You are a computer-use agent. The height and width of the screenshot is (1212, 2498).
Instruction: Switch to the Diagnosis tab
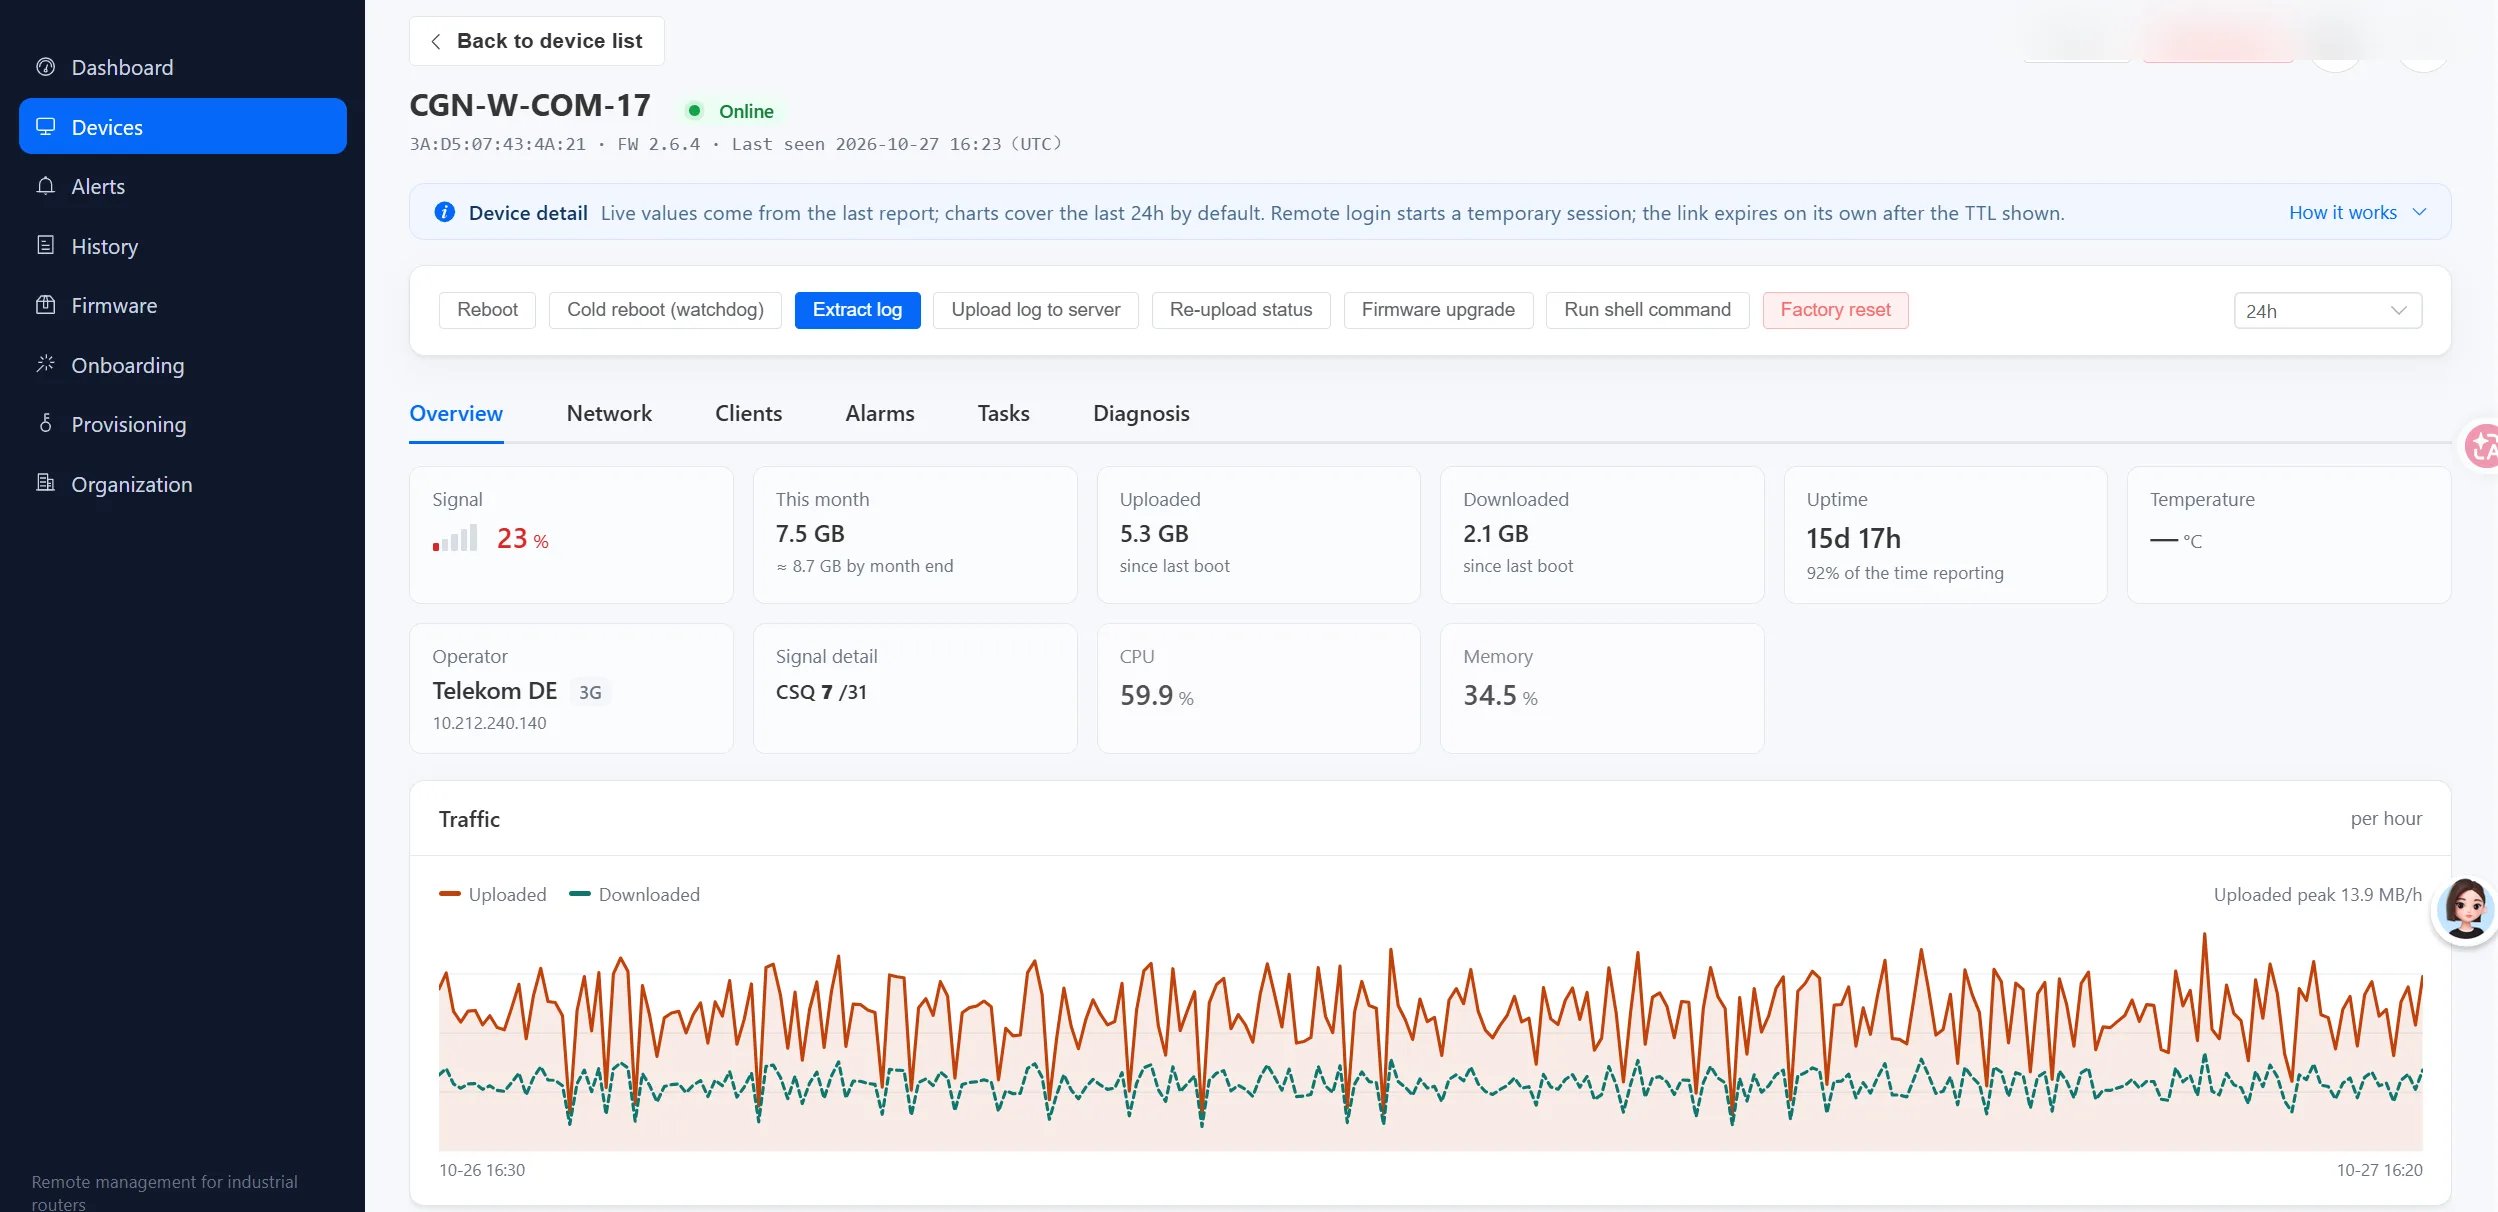pos(1141,414)
